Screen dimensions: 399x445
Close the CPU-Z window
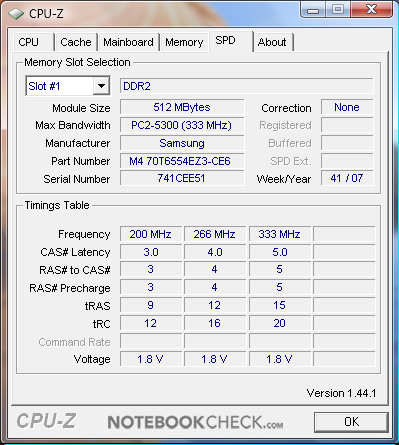(x=371, y=9)
